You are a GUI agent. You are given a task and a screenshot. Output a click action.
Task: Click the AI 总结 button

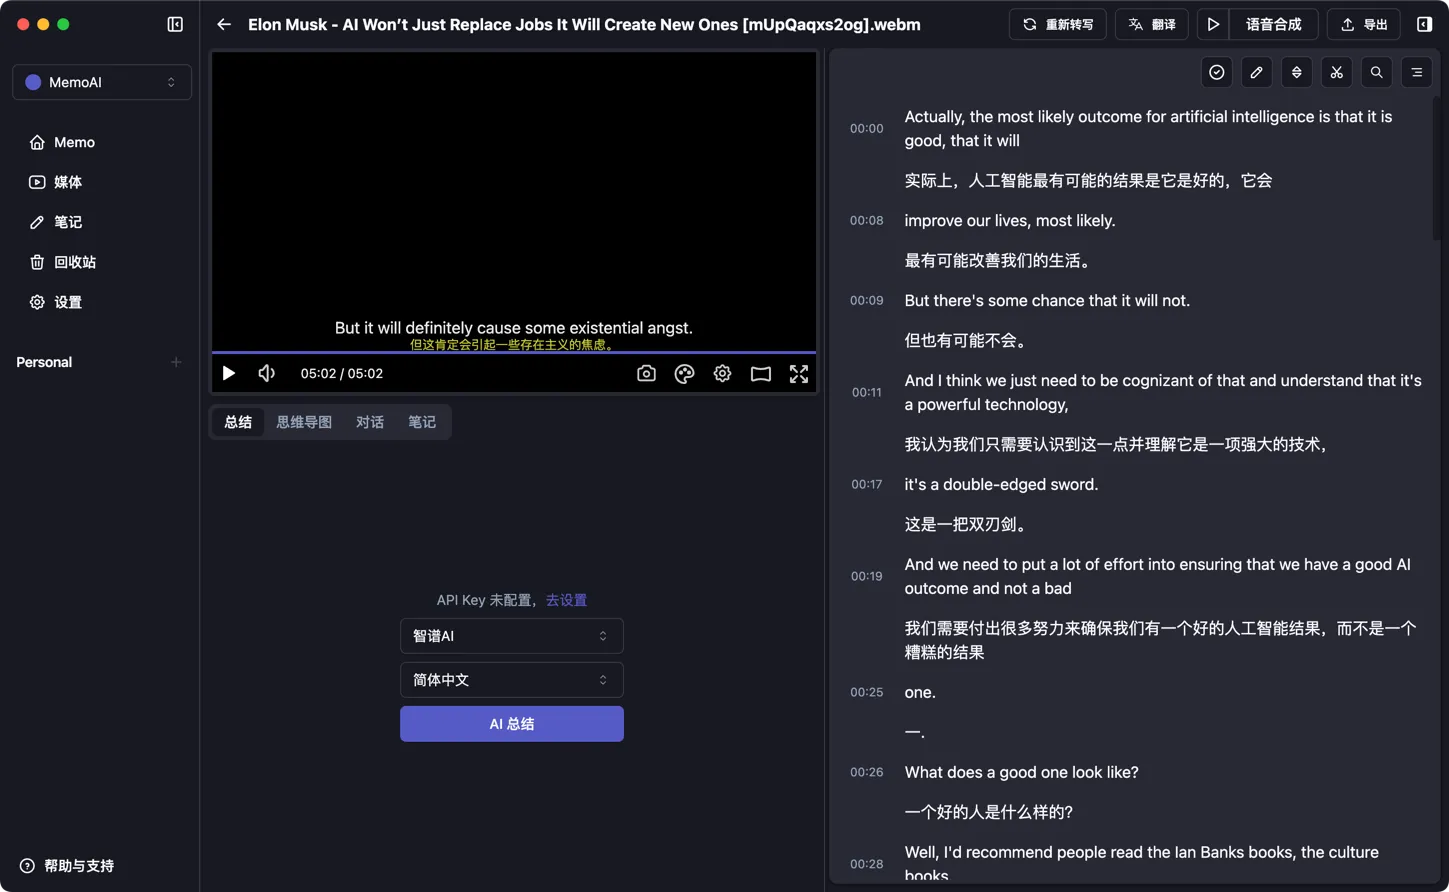(512, 724)
